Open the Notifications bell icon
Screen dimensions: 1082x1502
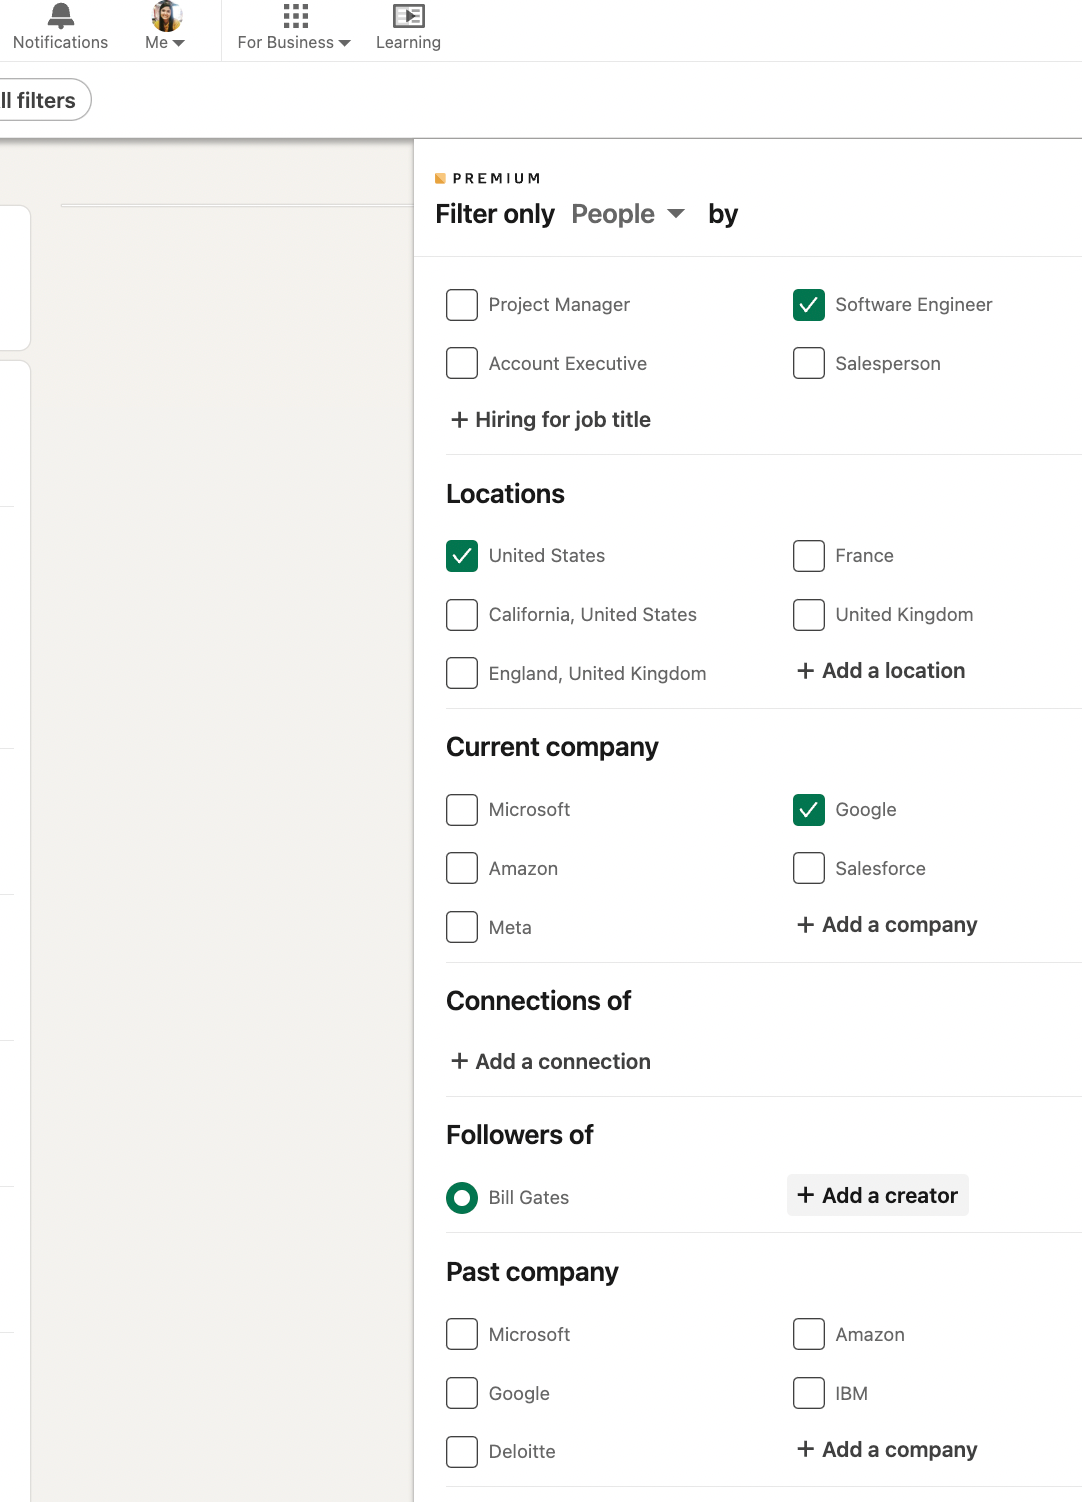tap(61, 15)
